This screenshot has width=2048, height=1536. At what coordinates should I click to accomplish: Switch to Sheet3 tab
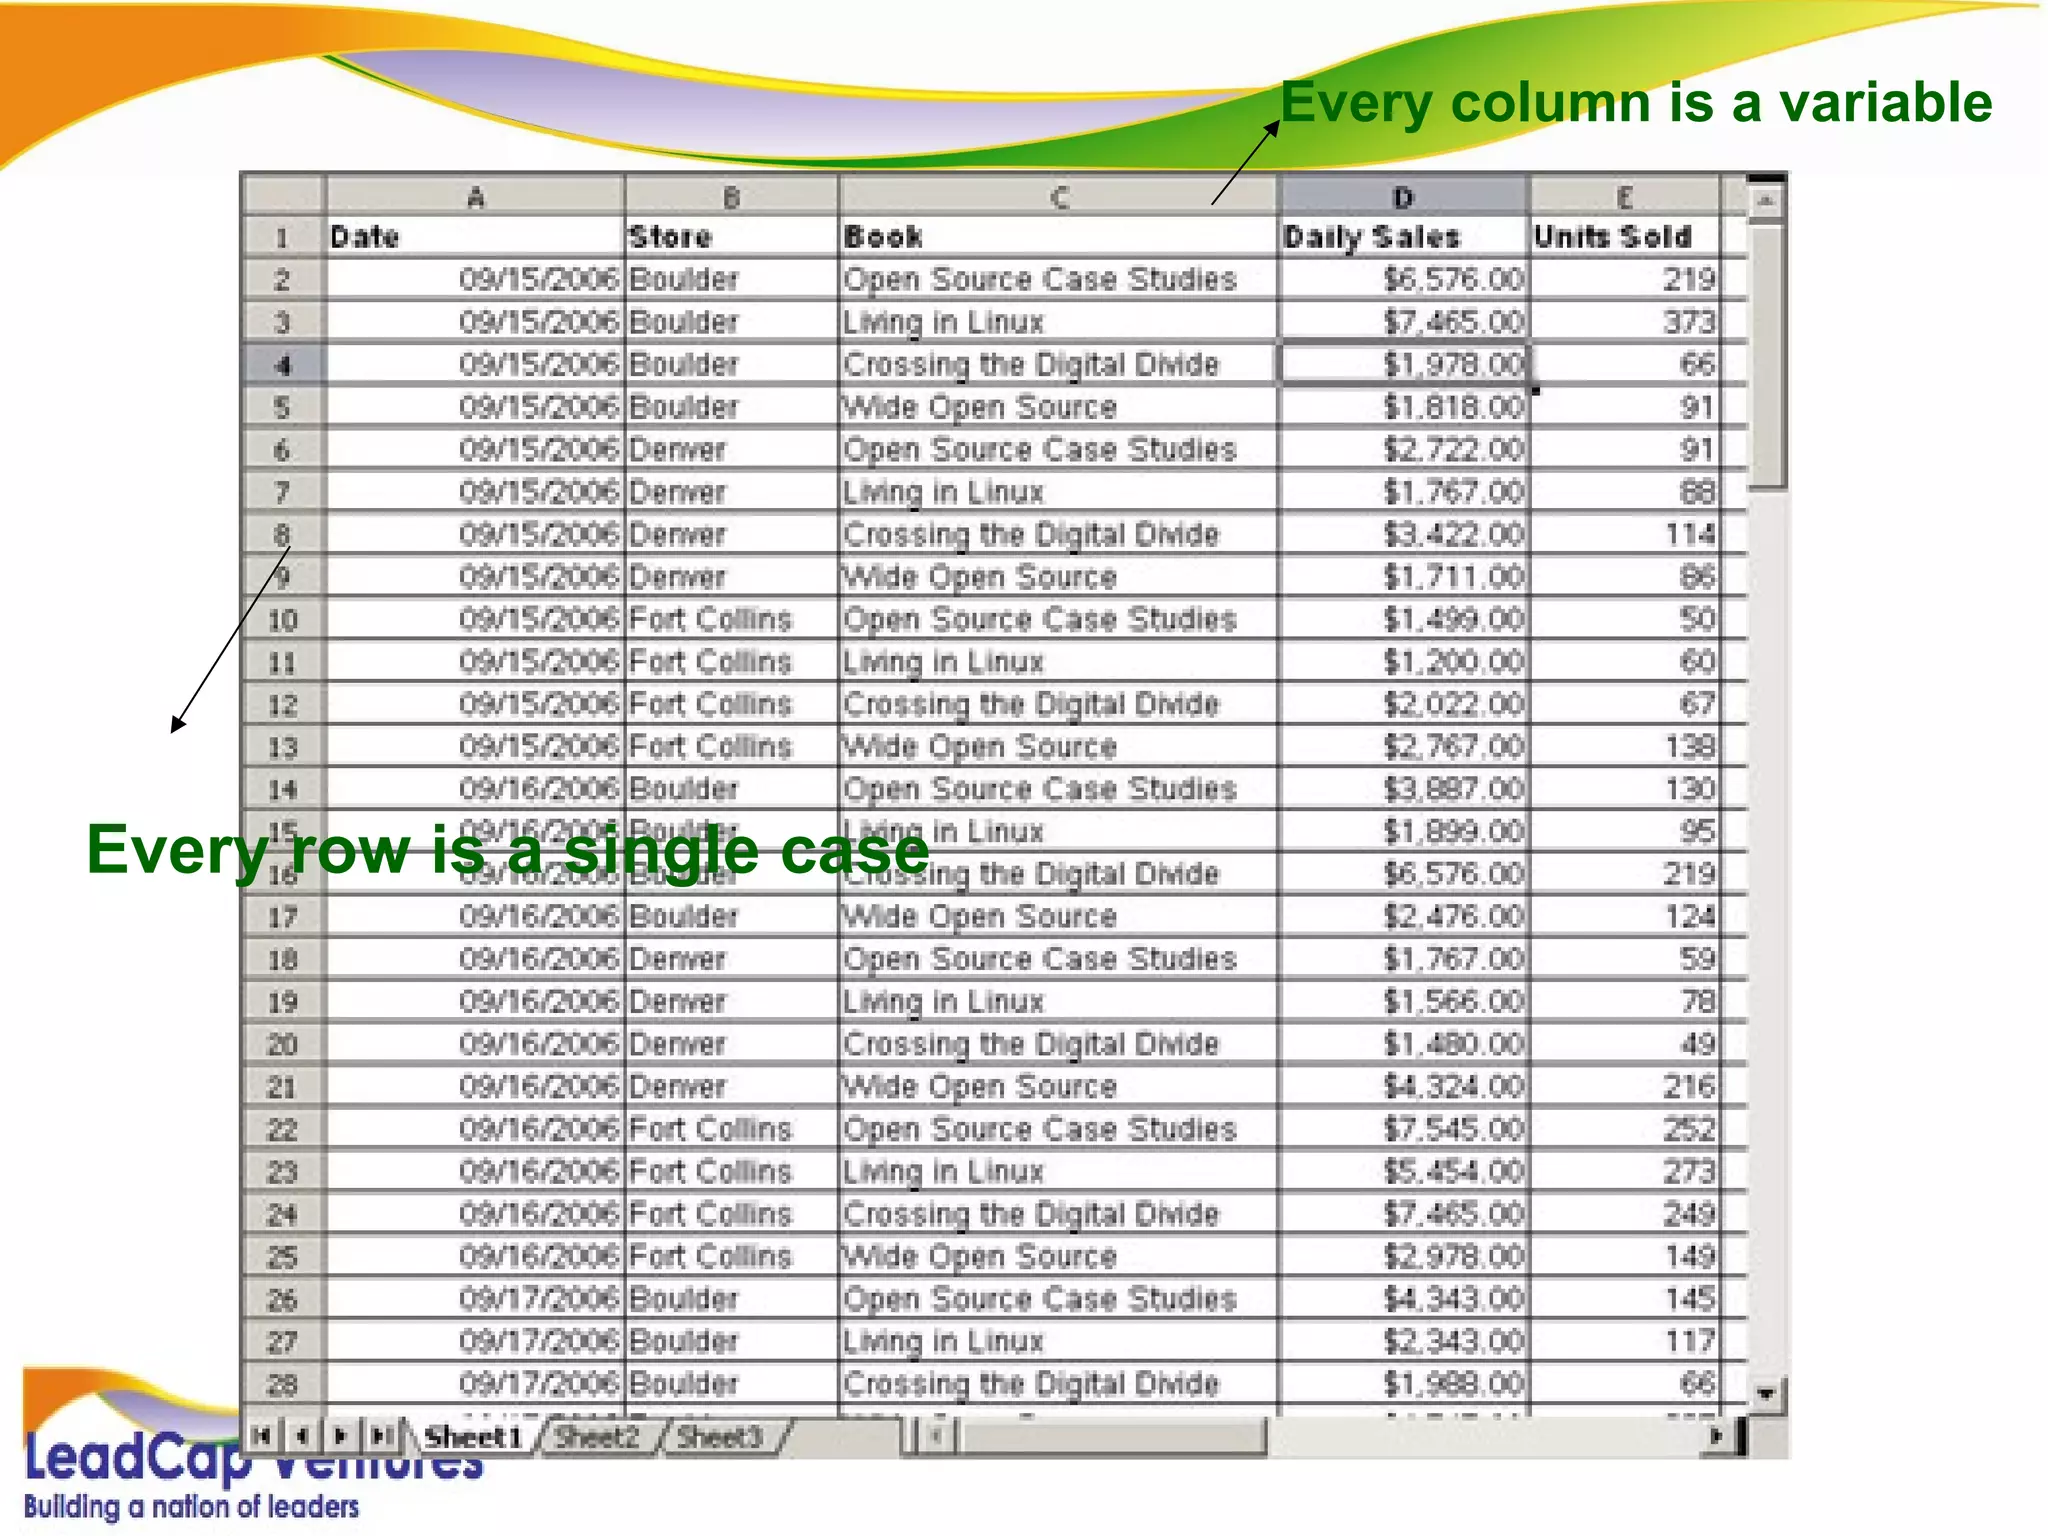point(721,1437)
